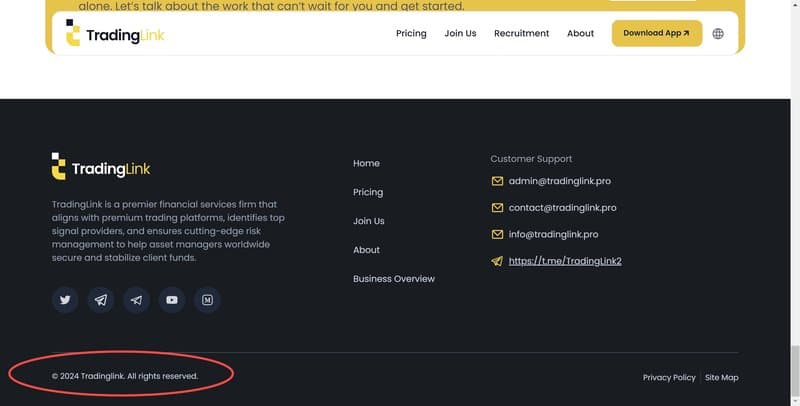
Task: Click the contact@tradinglink.pro email address
Action: (x=562, y=208)
